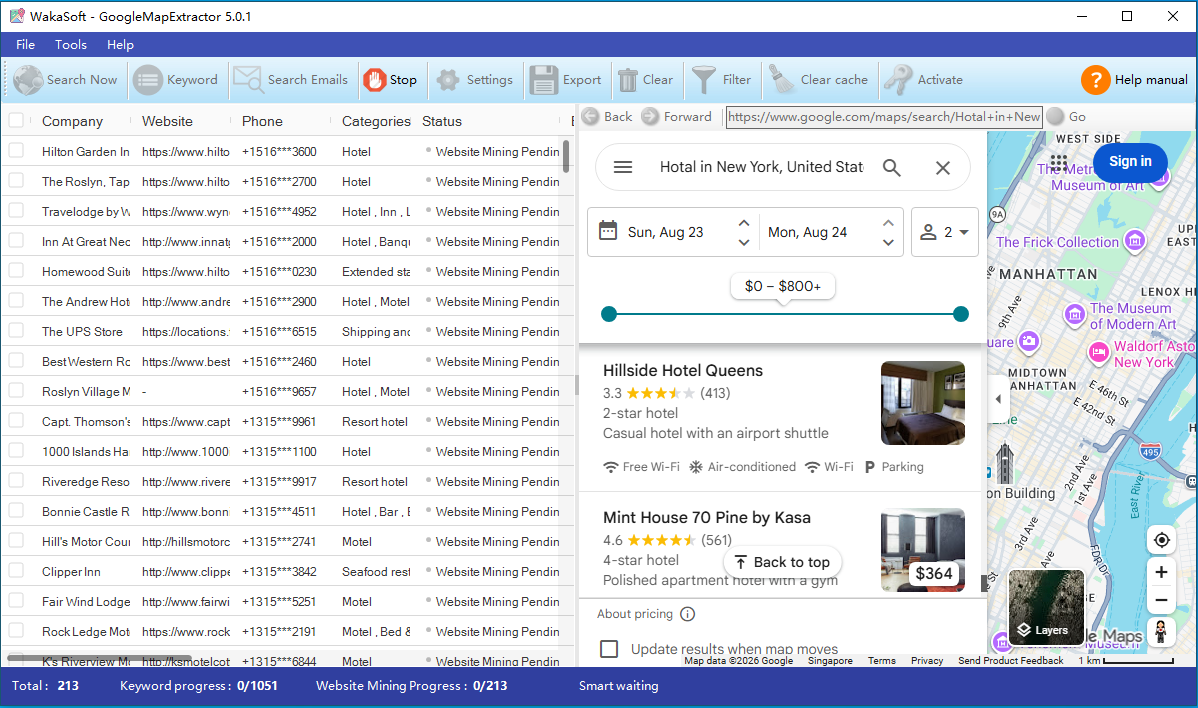The height and width of the screenshot is (708, 1198).
Task: Open the Filter funnel tool
Action: point(704,79)
